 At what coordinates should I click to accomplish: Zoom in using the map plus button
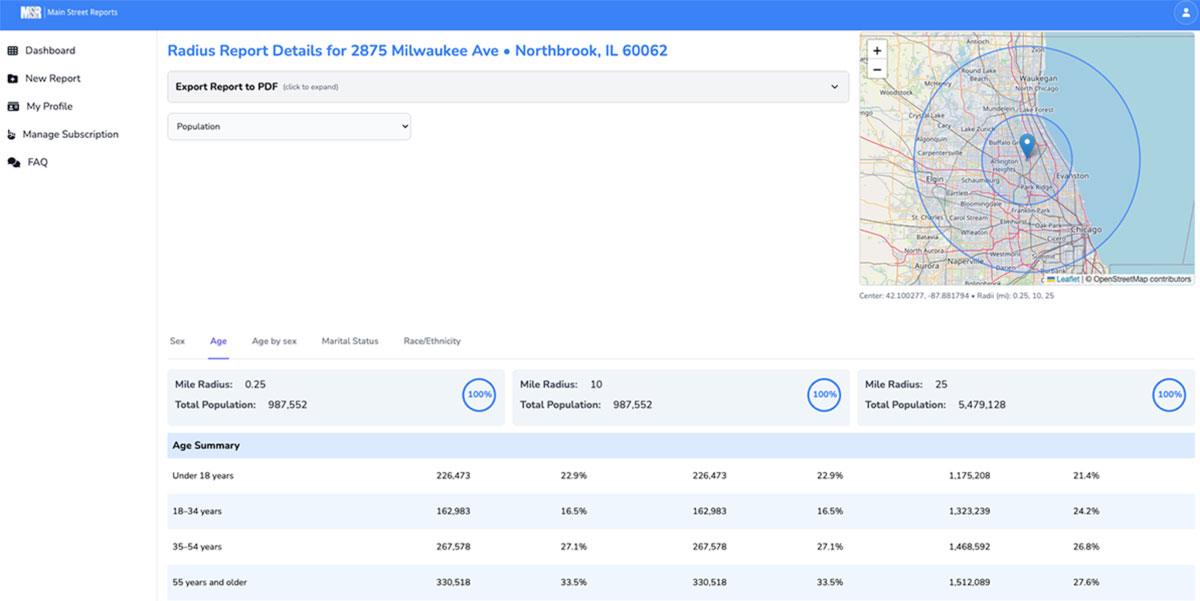876,49
